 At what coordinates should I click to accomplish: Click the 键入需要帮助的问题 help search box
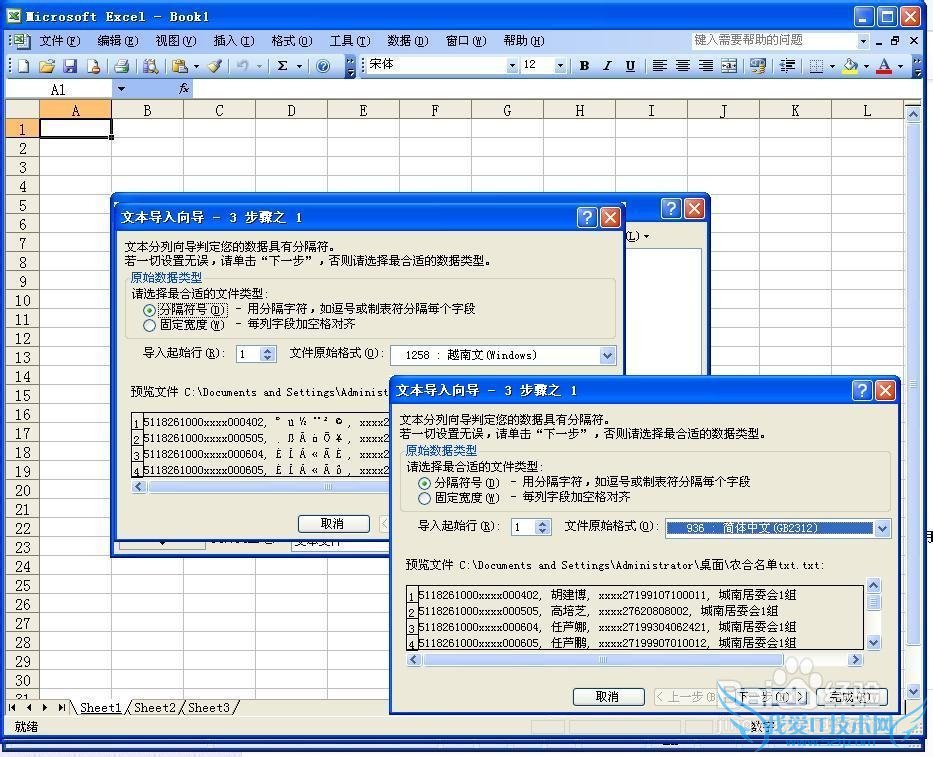774,40
